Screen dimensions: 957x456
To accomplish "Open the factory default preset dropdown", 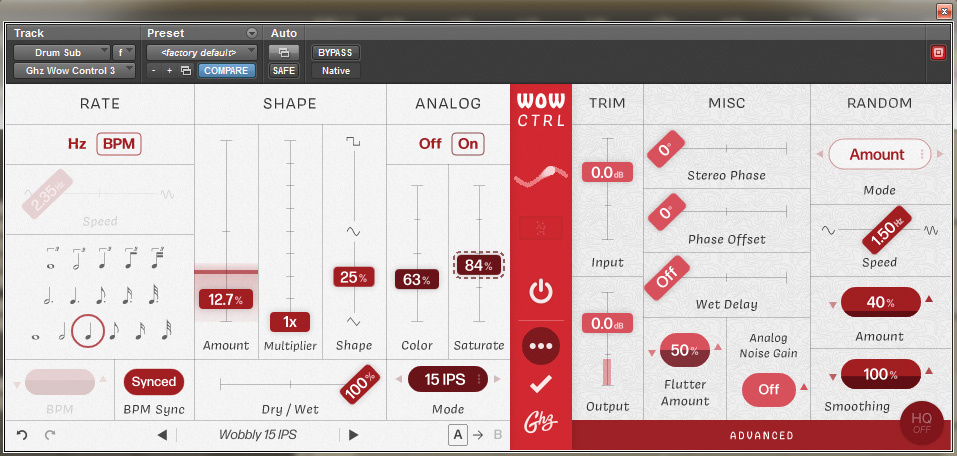I will (x=201, y=52).
